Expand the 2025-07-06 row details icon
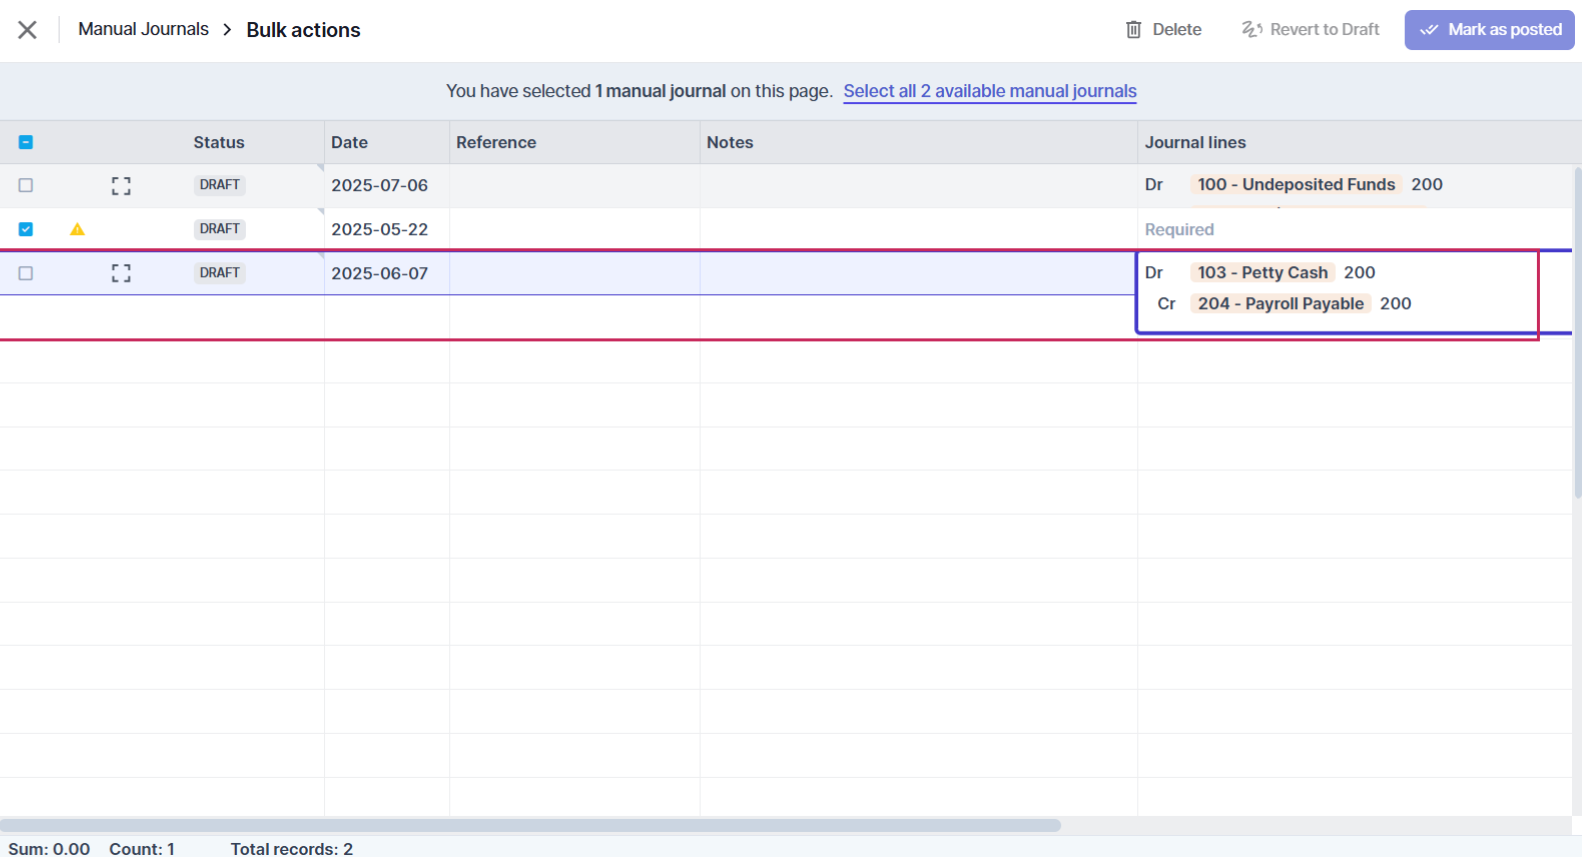 121,186
